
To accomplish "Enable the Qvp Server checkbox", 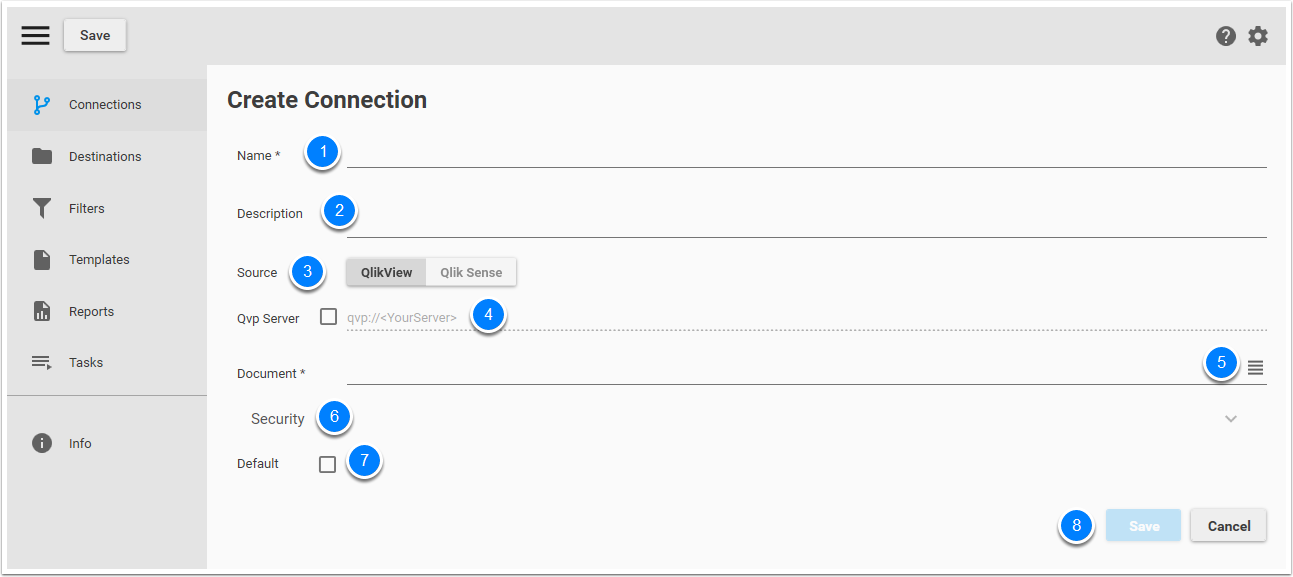I will coord(328,314).
